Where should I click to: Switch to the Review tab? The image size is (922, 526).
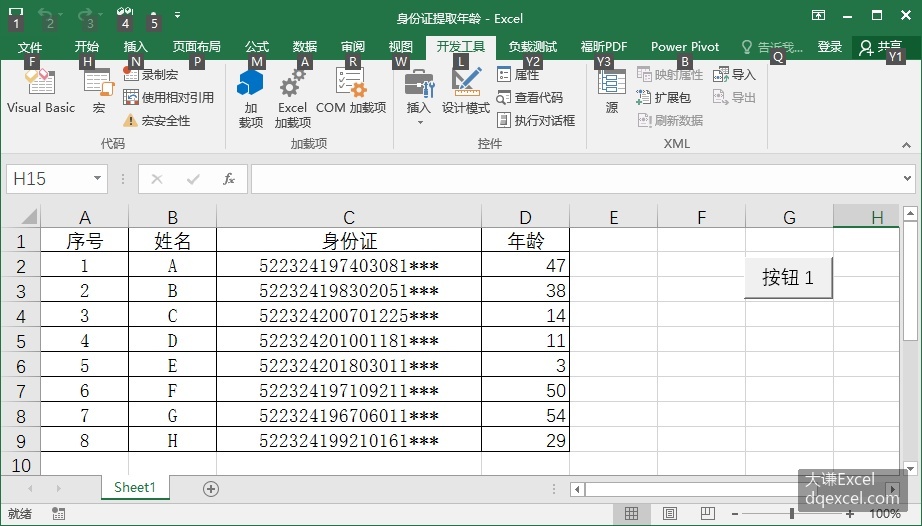coord(353,46)
